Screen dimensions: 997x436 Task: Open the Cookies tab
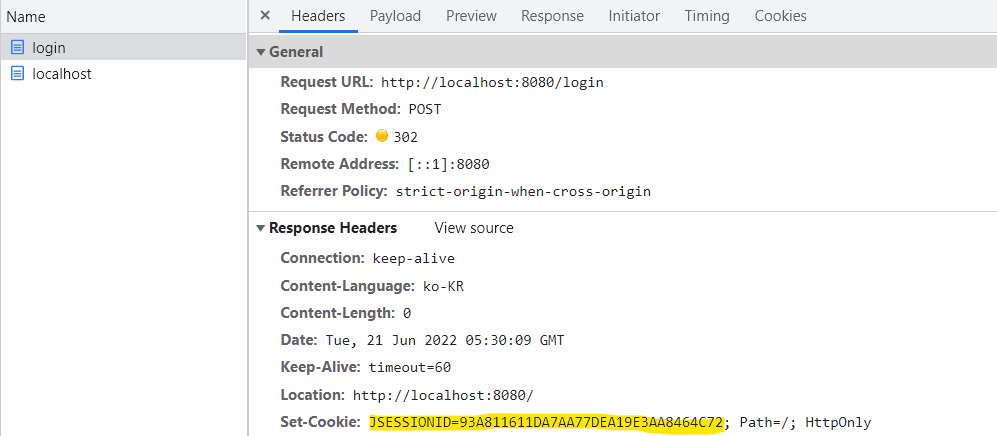pos(780,17)
